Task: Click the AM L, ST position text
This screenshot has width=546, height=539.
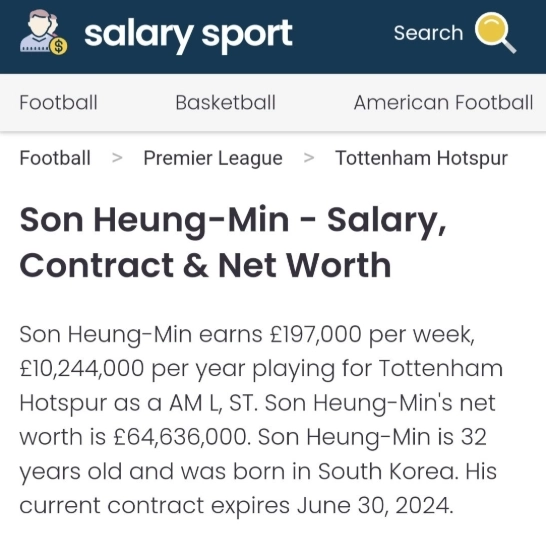Action: [x=213, y=403]
